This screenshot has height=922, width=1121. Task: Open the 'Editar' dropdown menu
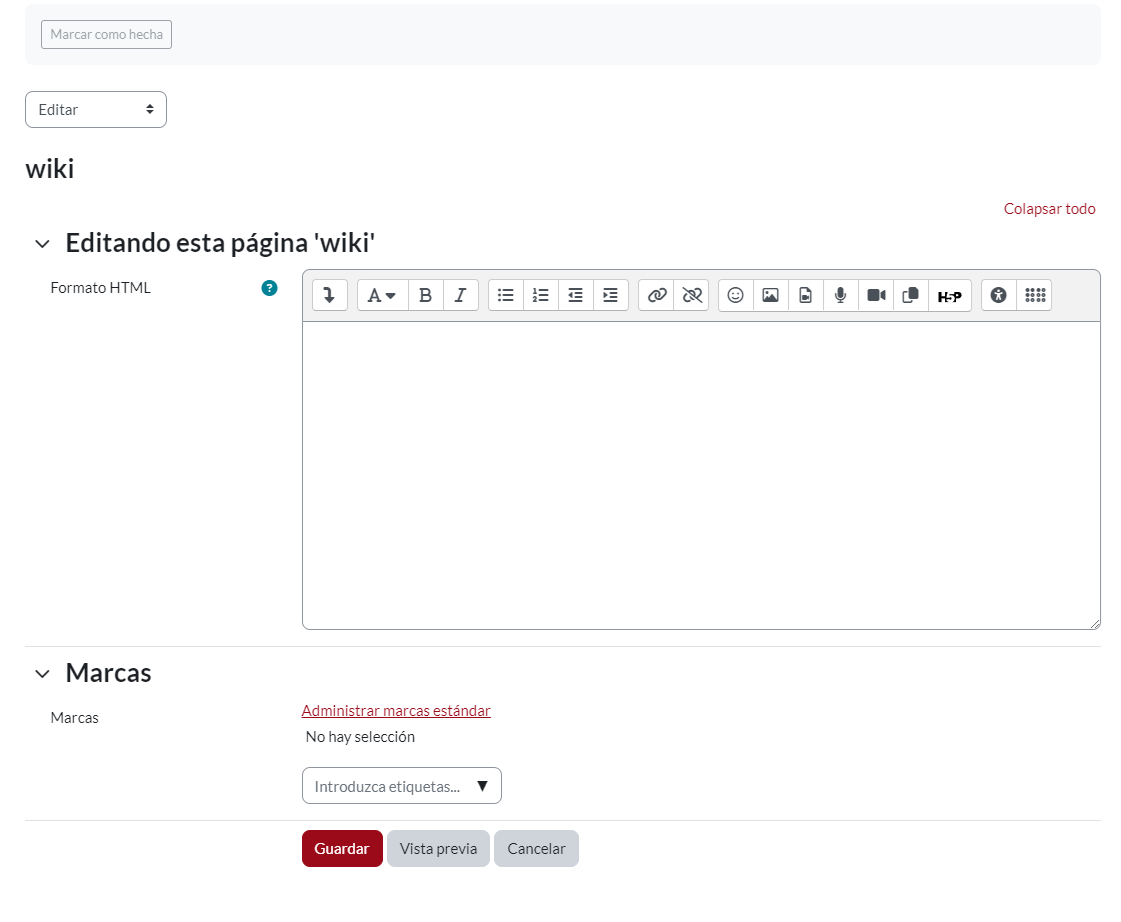(x=96, y=110)
